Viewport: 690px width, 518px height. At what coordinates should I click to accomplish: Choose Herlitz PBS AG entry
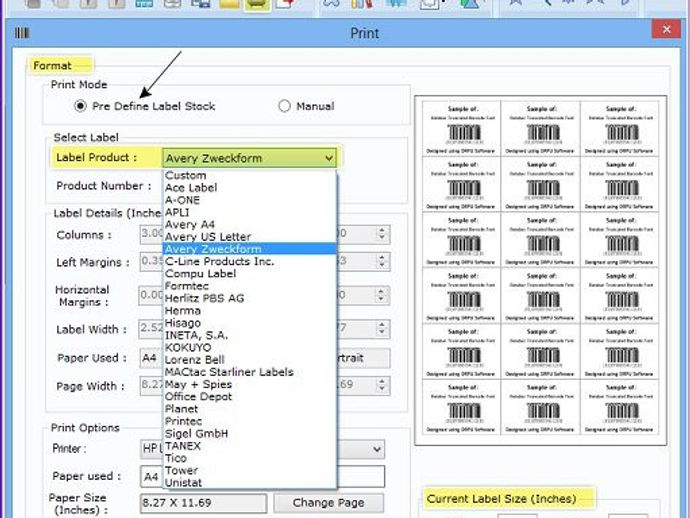[x=250, y=298]
